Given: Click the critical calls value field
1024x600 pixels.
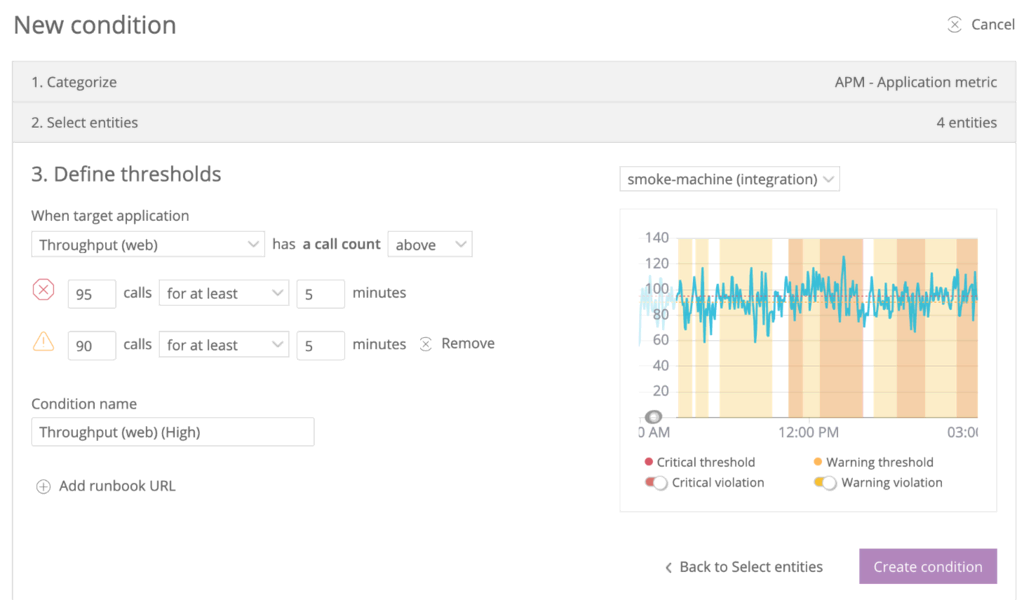Looking at the screenshot, I should coord(91,294).
